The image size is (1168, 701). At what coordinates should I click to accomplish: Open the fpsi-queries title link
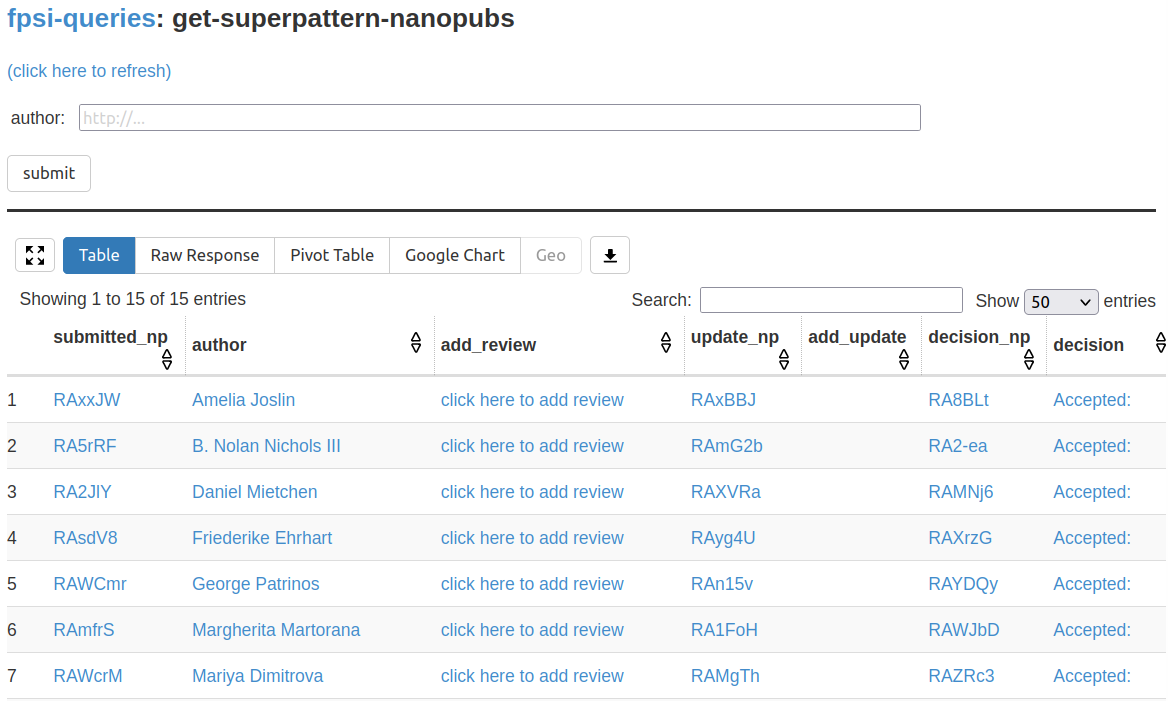tap(81, 18)
